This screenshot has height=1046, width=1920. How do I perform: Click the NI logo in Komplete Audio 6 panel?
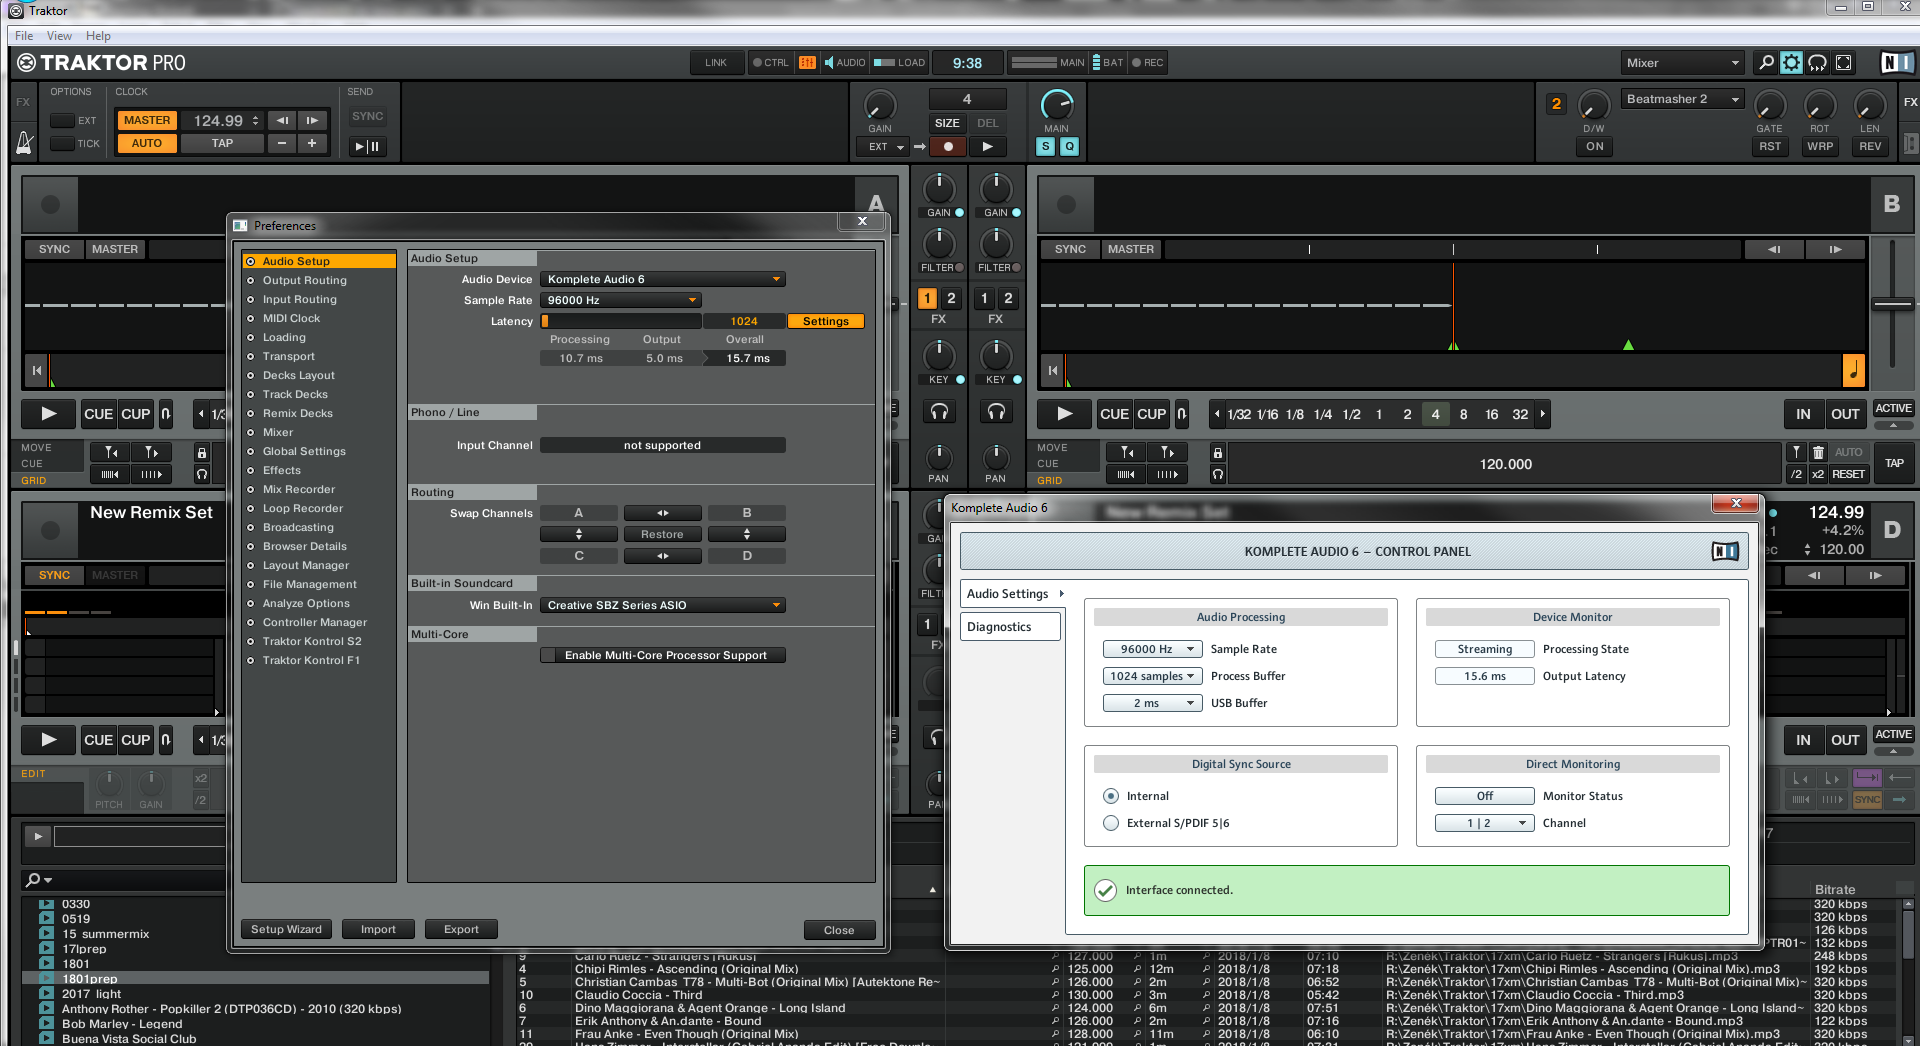coord(1725,551)
